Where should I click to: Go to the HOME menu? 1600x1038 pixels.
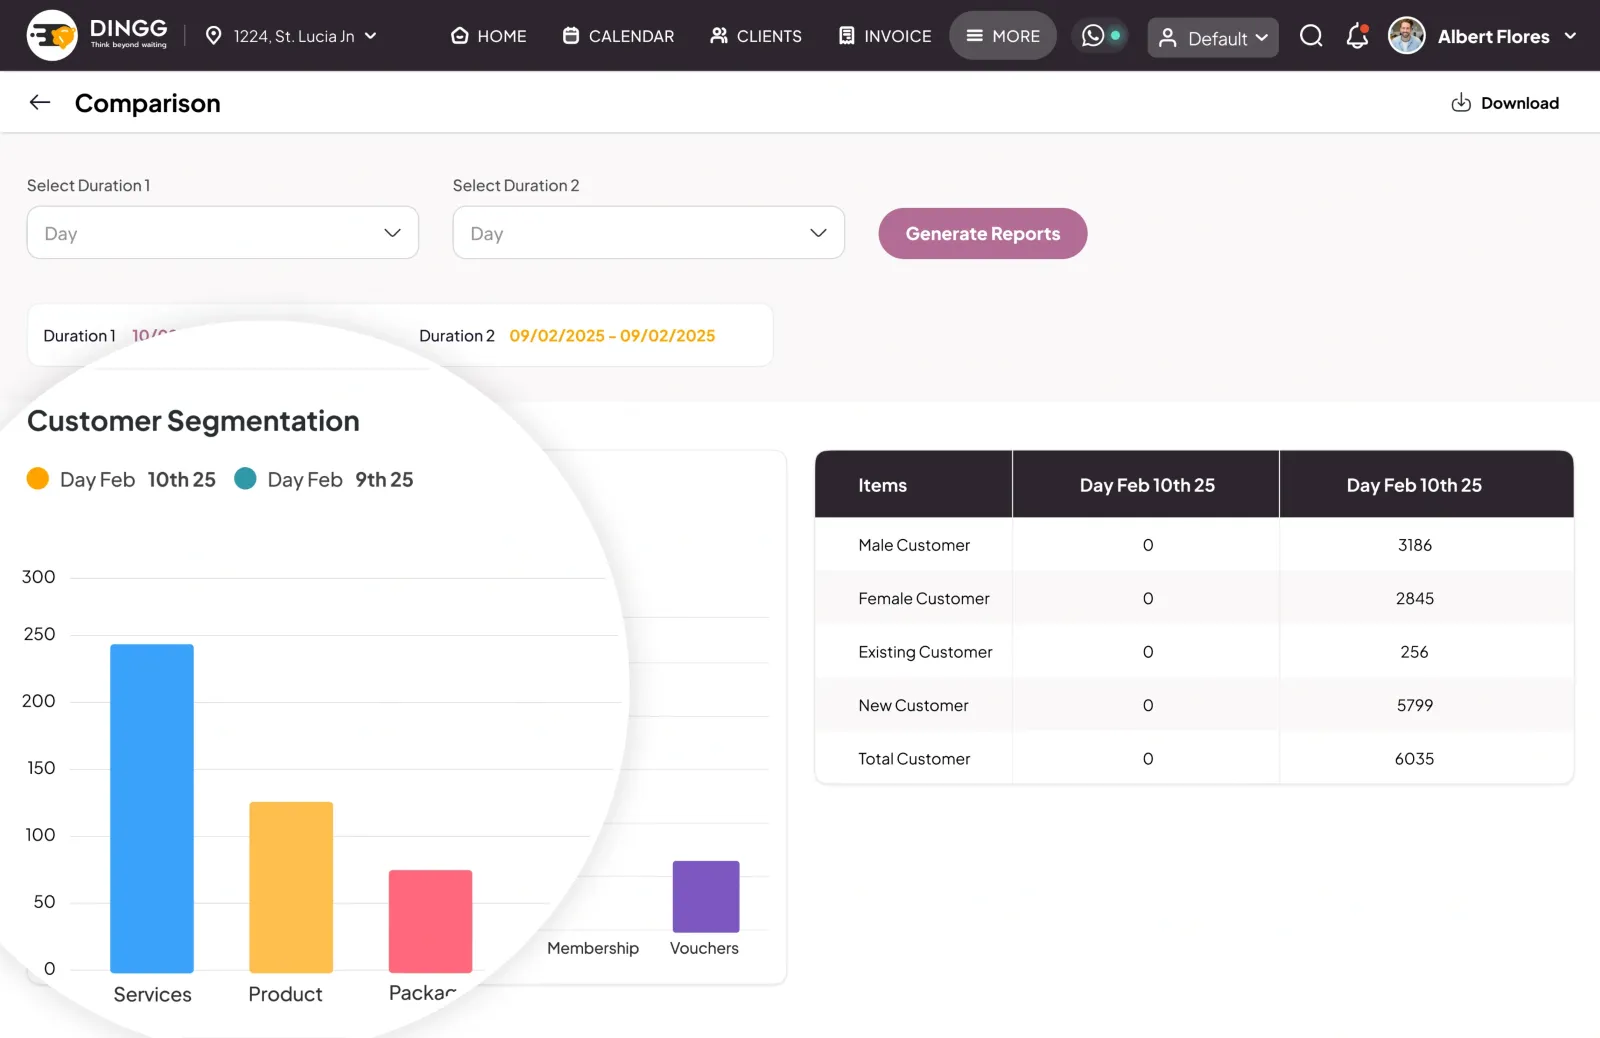tap(488, 36)
